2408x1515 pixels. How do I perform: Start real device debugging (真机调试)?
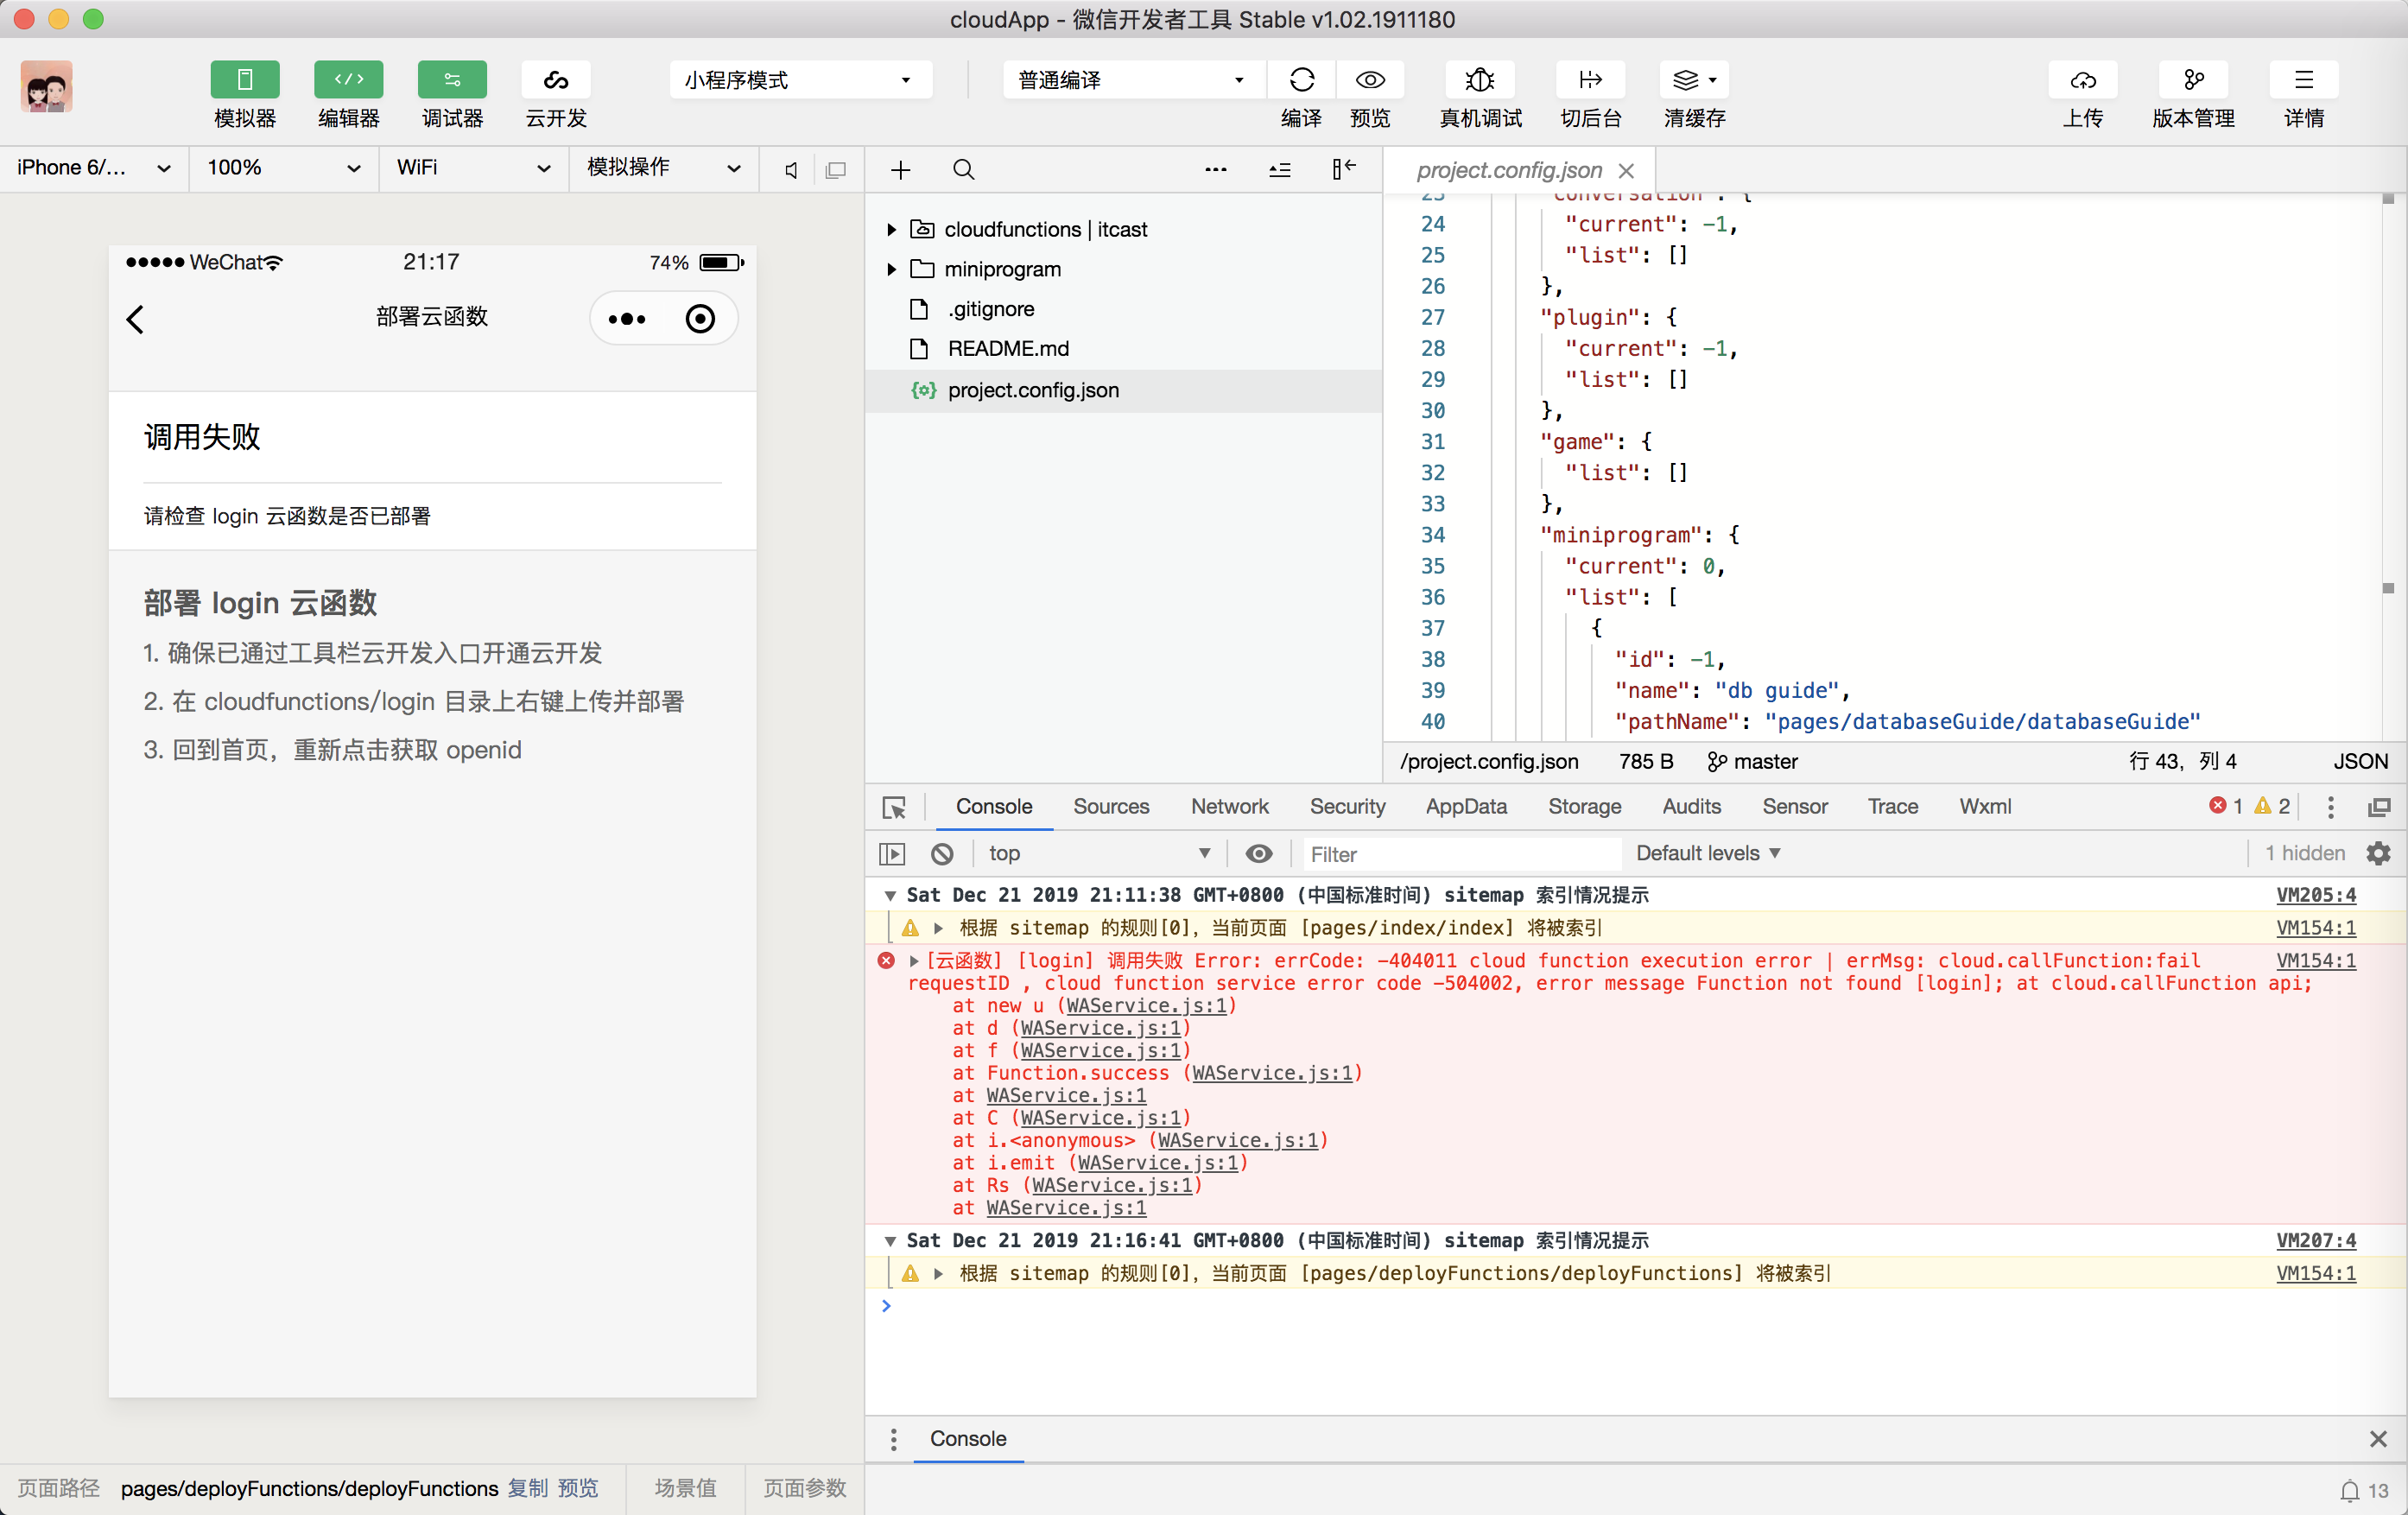[1480, 80]
